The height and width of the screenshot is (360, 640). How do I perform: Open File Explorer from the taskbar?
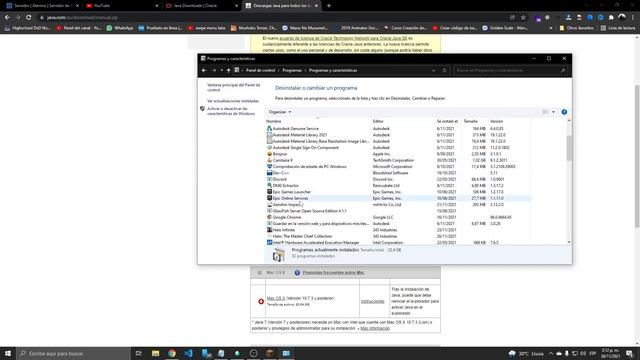[156, 353]
